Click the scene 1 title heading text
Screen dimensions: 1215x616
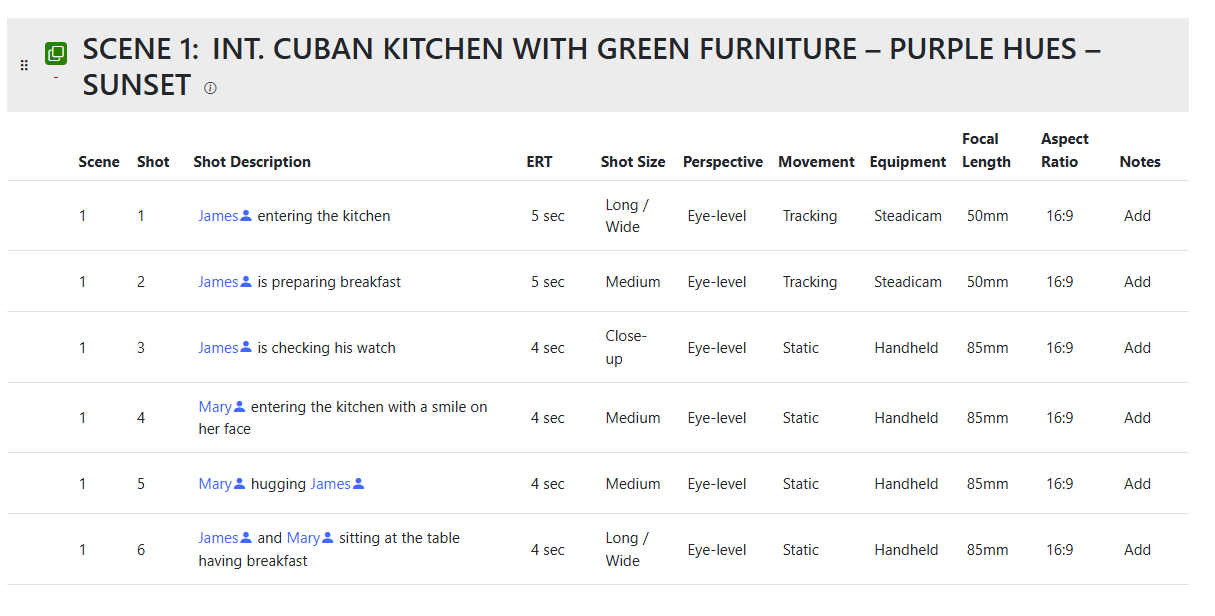point(591,66)
